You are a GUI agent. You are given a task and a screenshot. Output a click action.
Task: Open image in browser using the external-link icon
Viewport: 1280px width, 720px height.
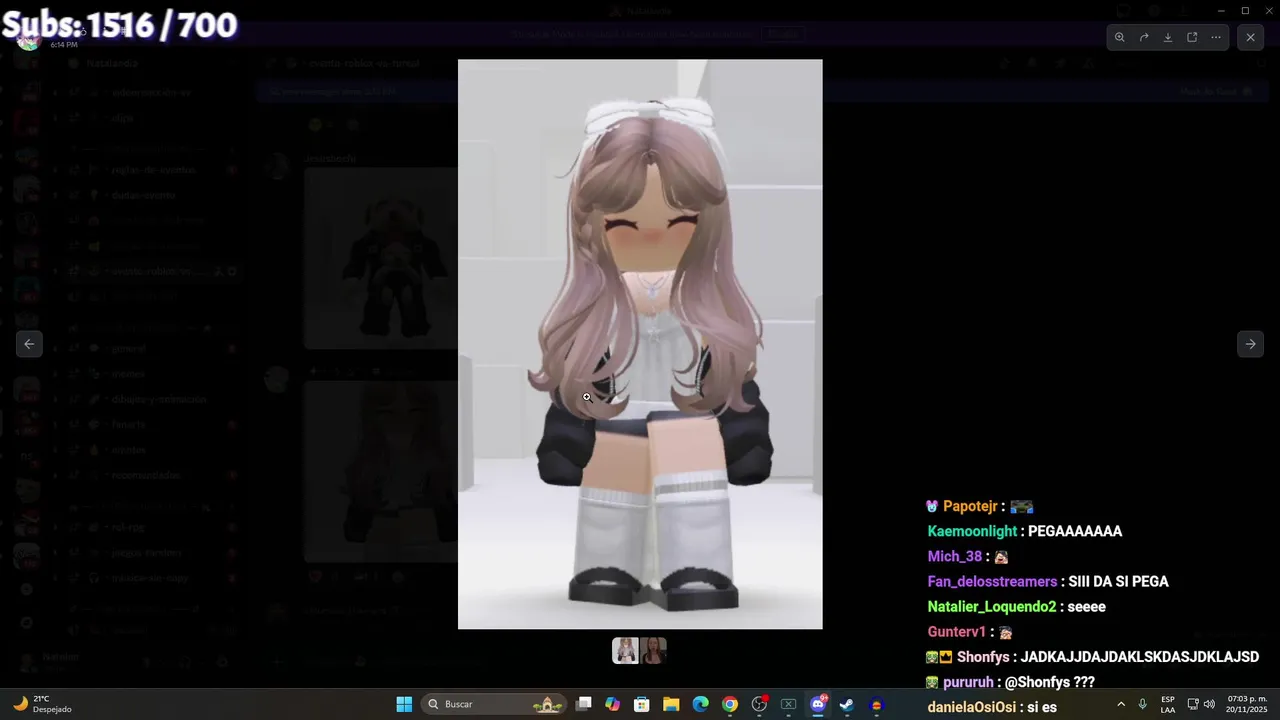(x=1192, y=37)
